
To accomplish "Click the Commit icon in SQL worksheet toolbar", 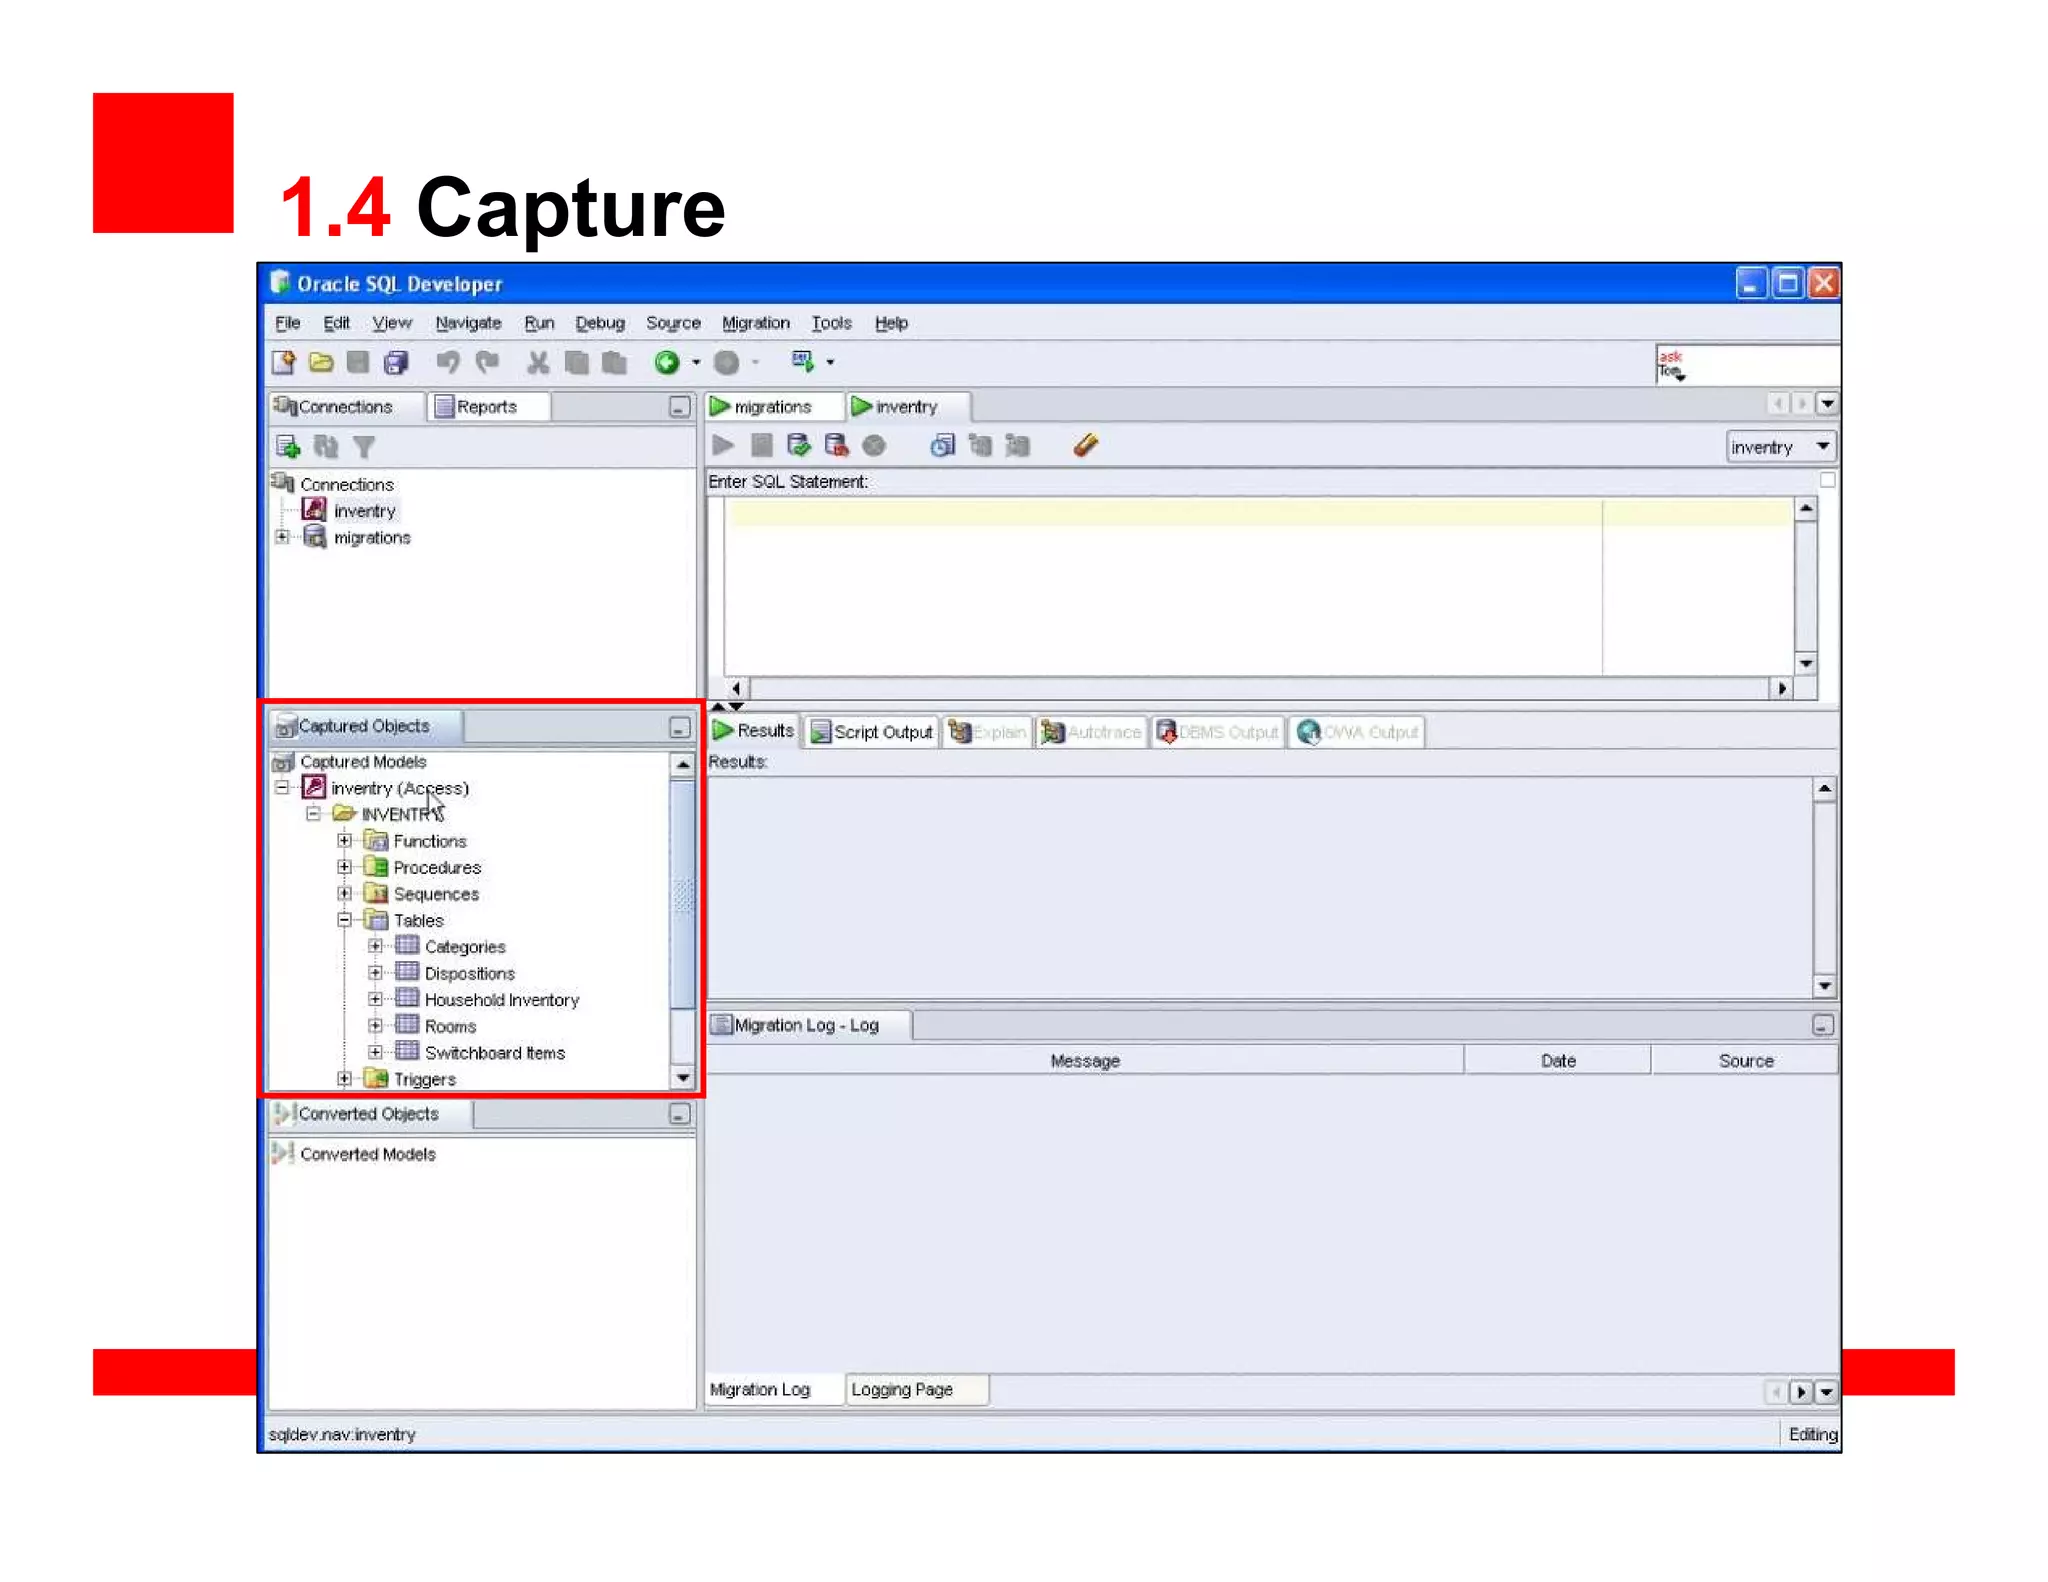I will pyautogui.click(x=798, y=446).
